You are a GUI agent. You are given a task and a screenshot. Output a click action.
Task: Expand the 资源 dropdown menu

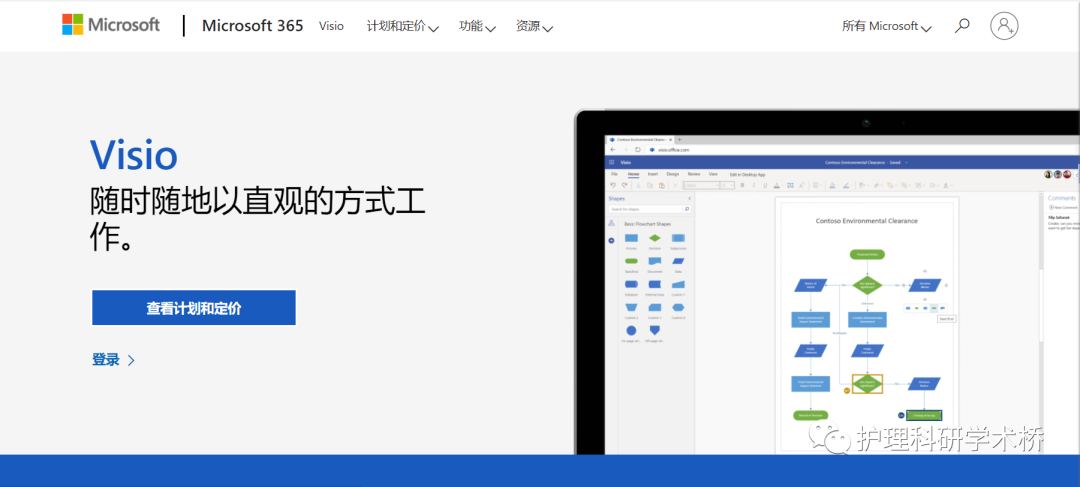534,26
